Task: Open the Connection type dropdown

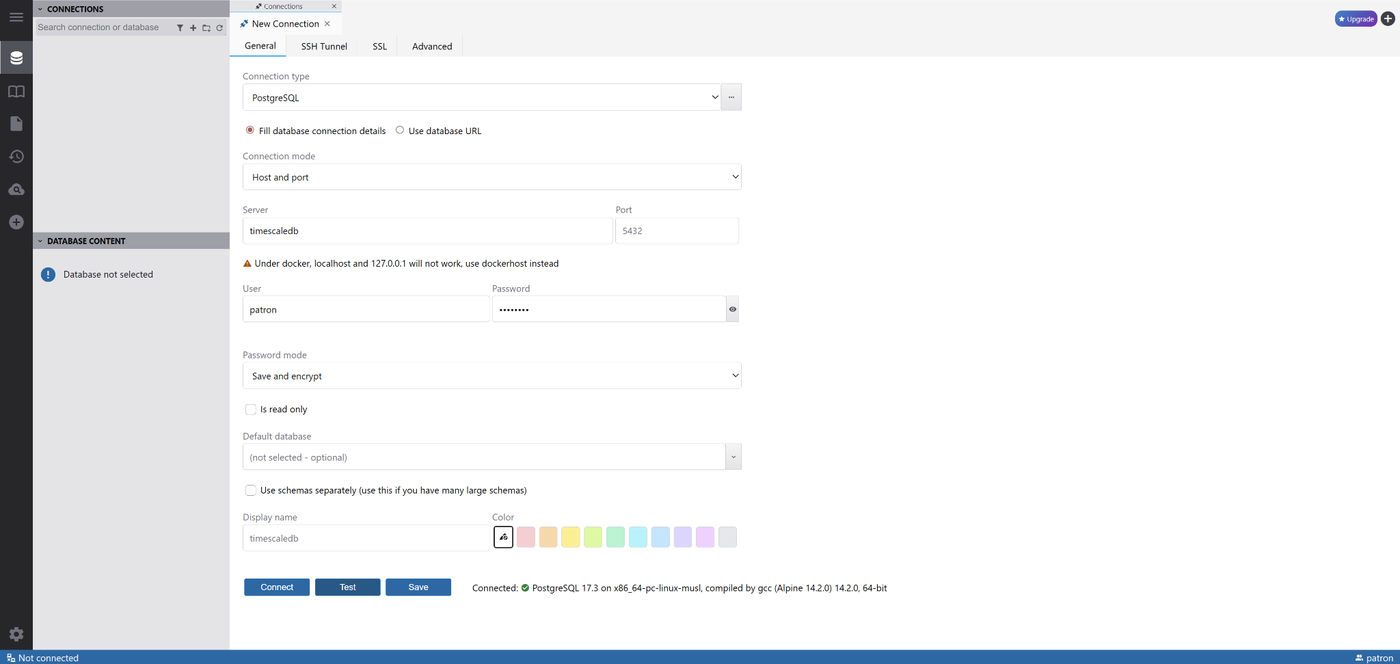Action: pos(481,98)
